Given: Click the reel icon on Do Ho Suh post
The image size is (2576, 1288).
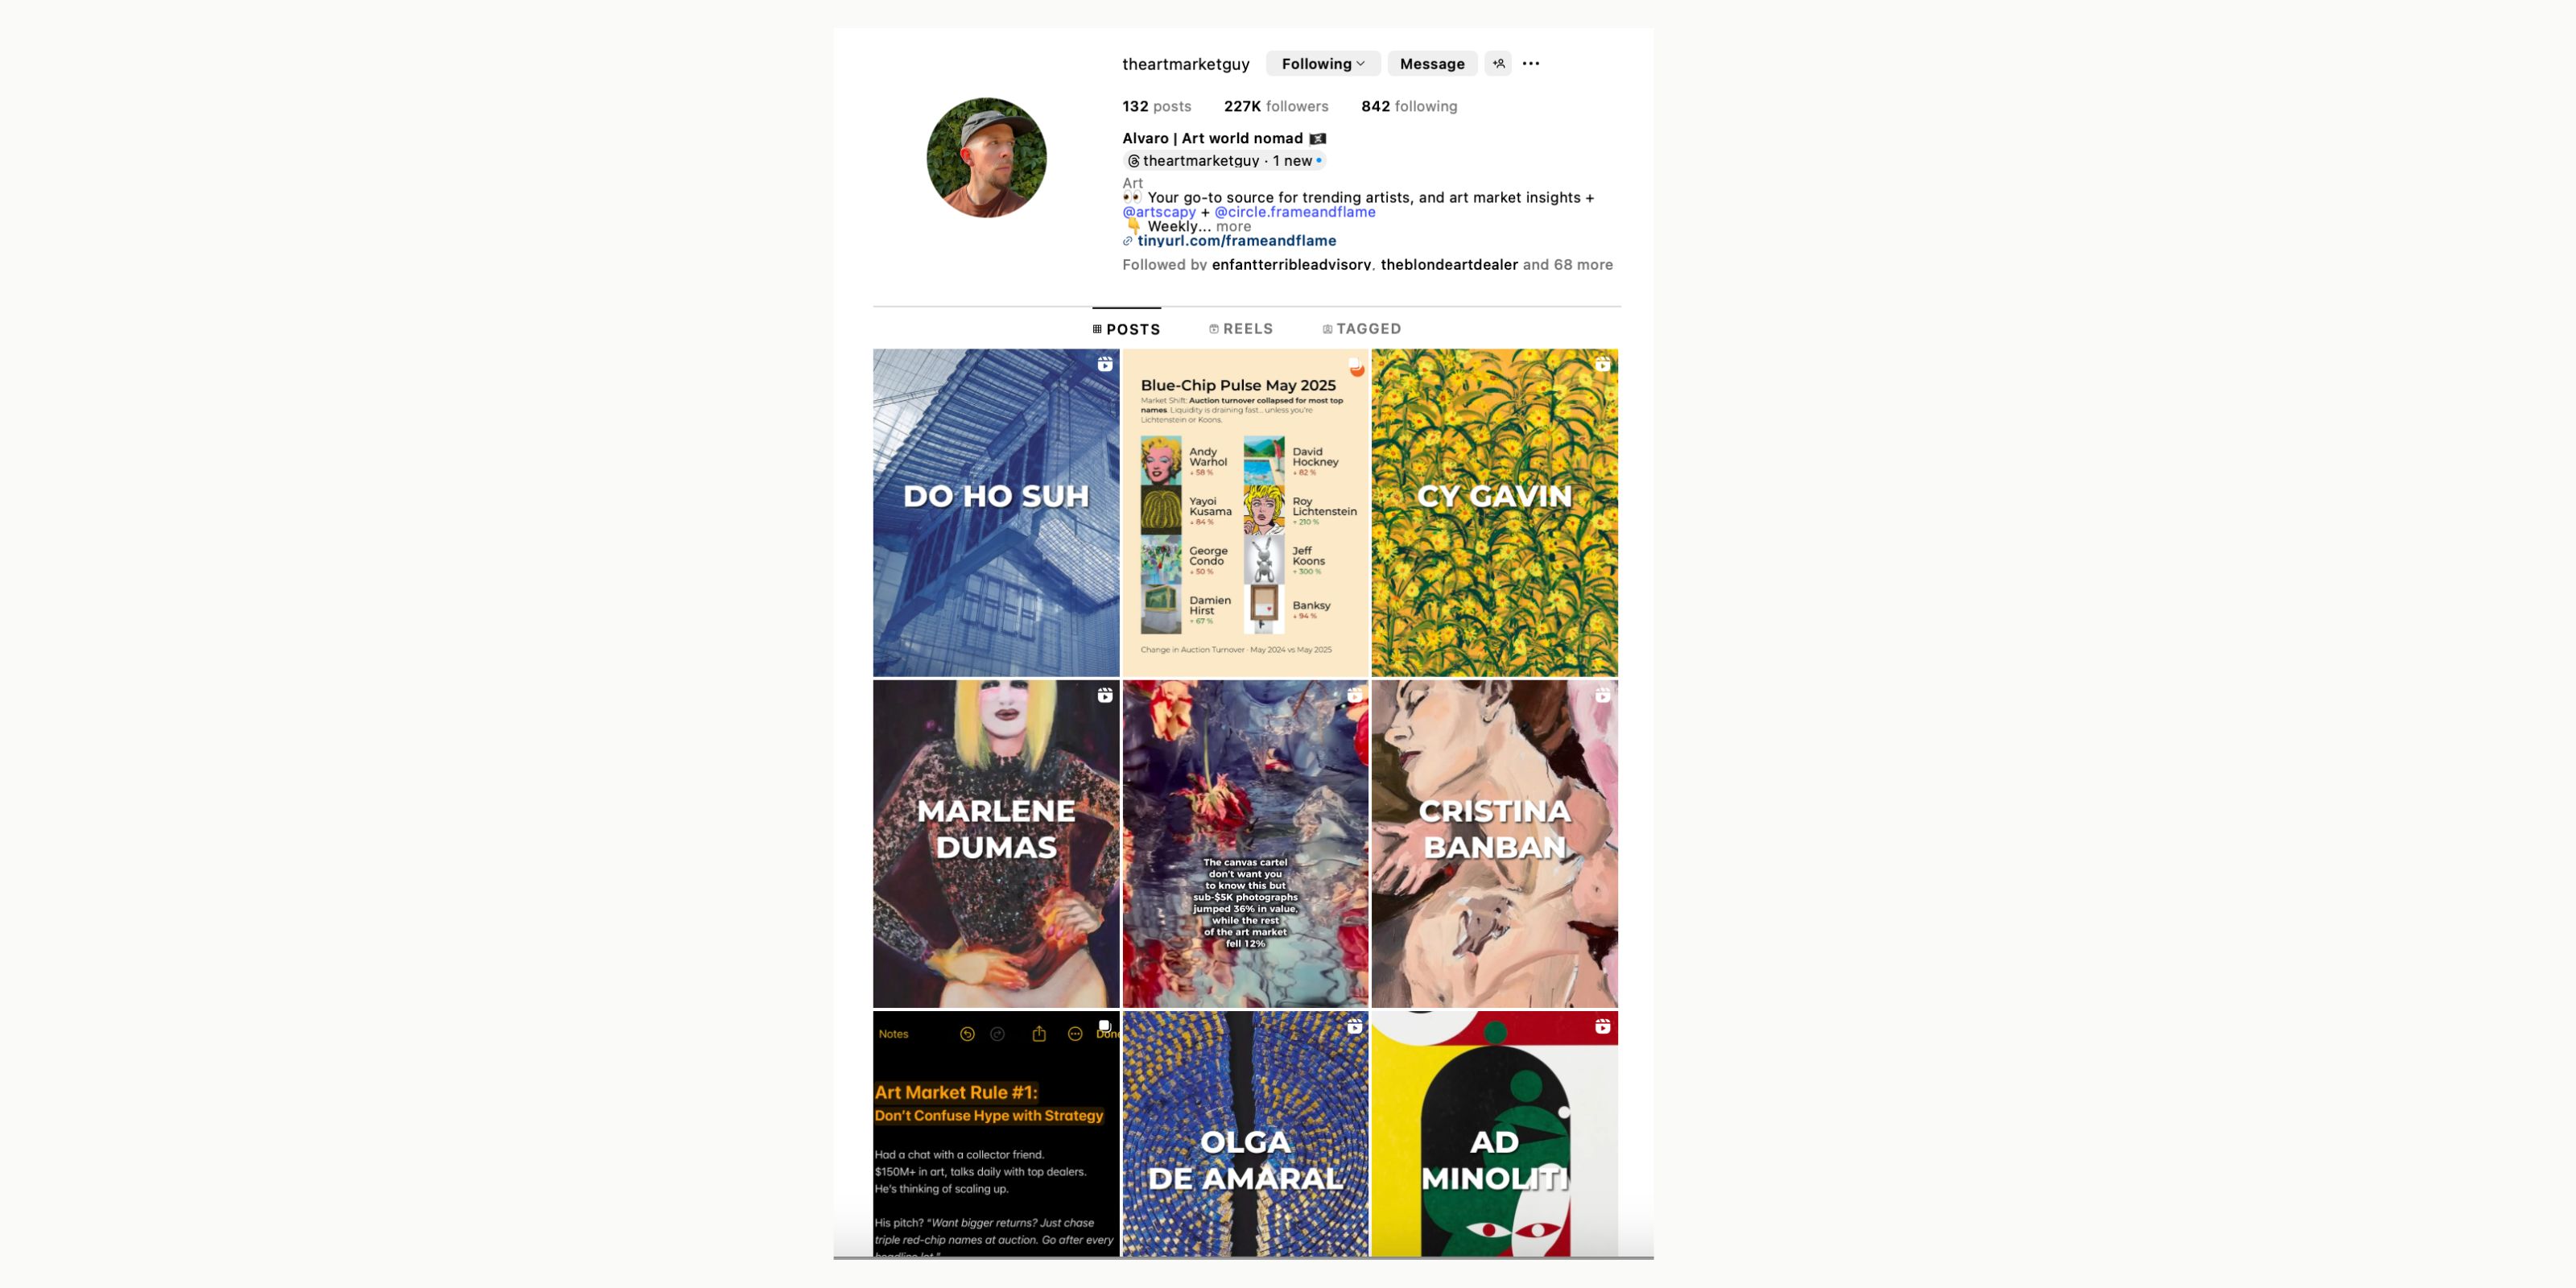Looking at the screenshot, I should point(1104,365).
